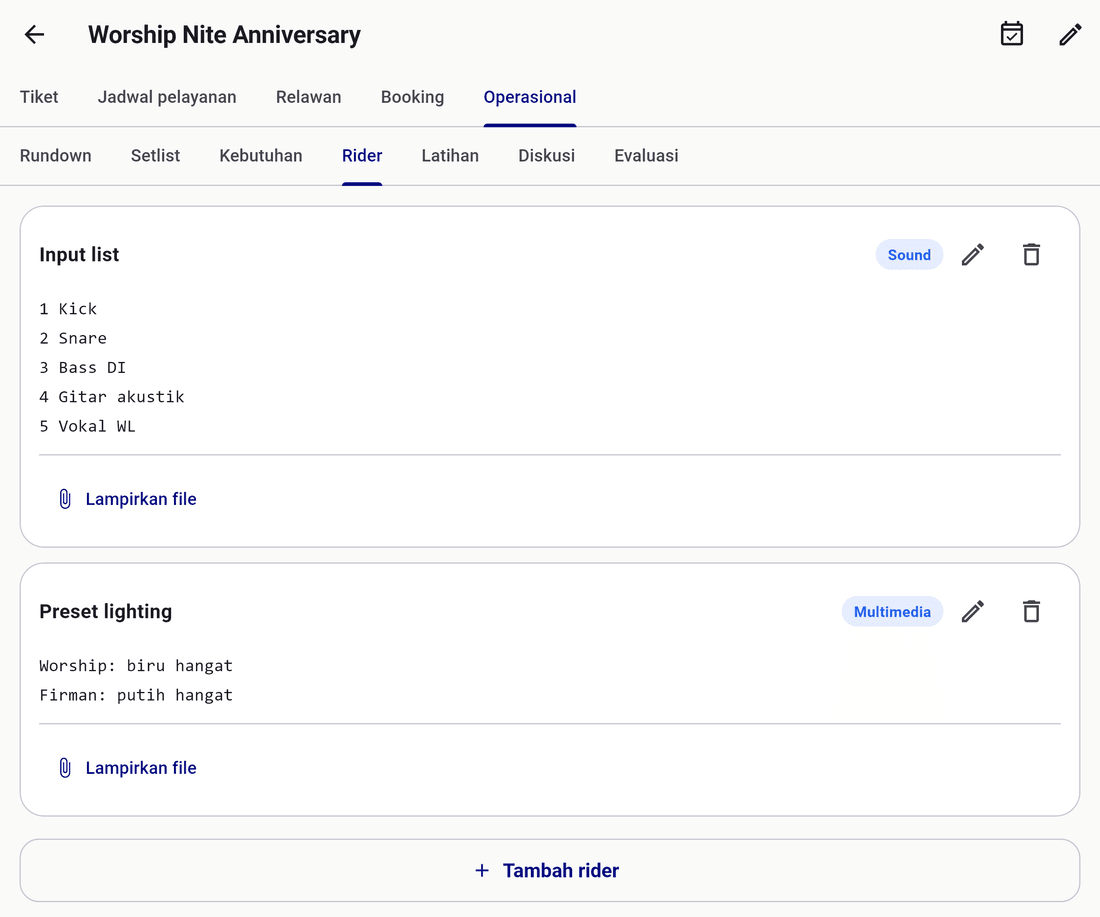Image resolution: width=1100 pixels, height=917 pixels.
Task: Click the Input list heading
Action: (x=79, y=255)
